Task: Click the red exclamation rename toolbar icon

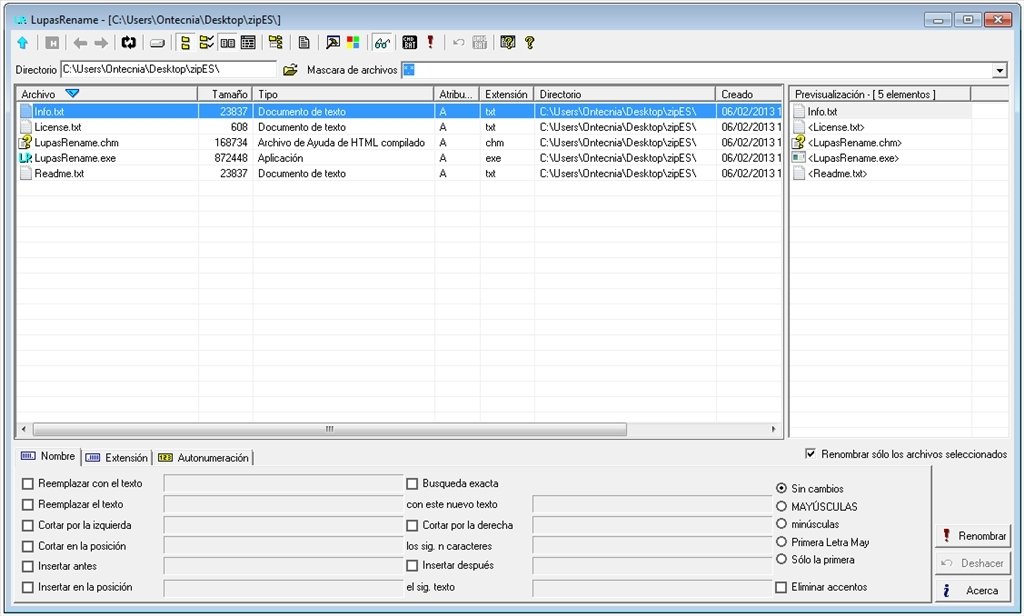Action: 430,42
